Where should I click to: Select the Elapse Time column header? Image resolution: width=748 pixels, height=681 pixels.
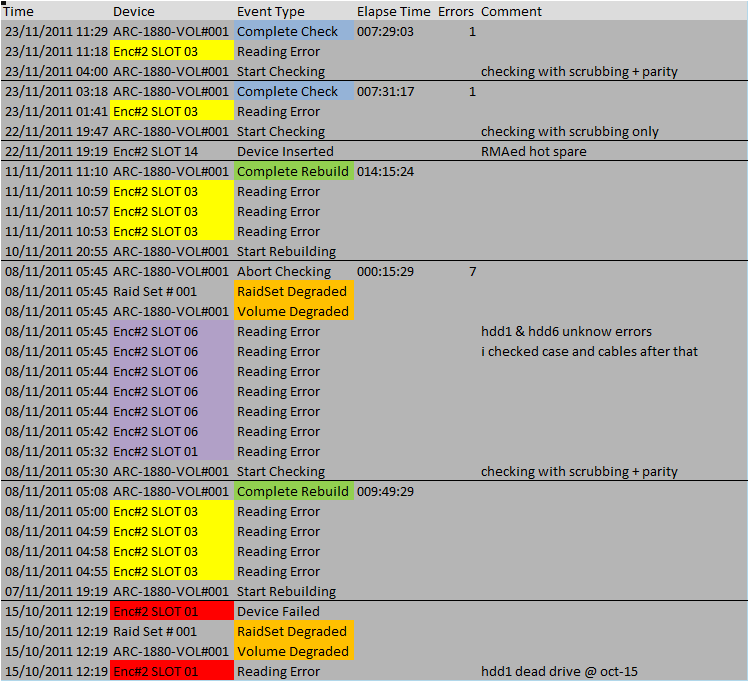394,11
